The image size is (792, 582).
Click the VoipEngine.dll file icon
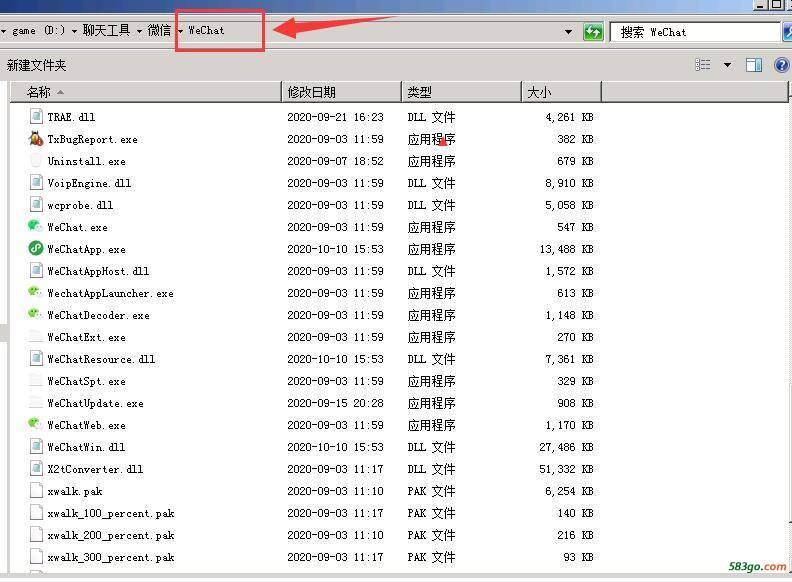tap(36, 182)
